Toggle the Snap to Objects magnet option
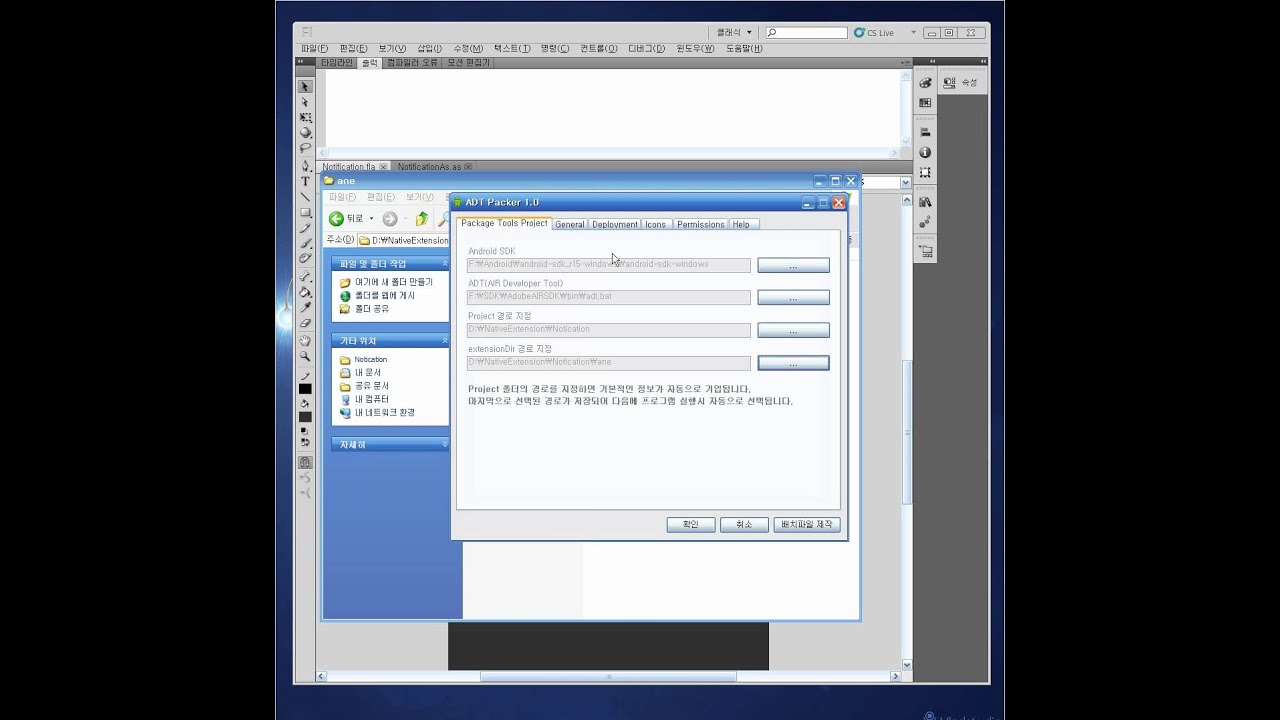The image size is (1280, 720). click(305, 462)
